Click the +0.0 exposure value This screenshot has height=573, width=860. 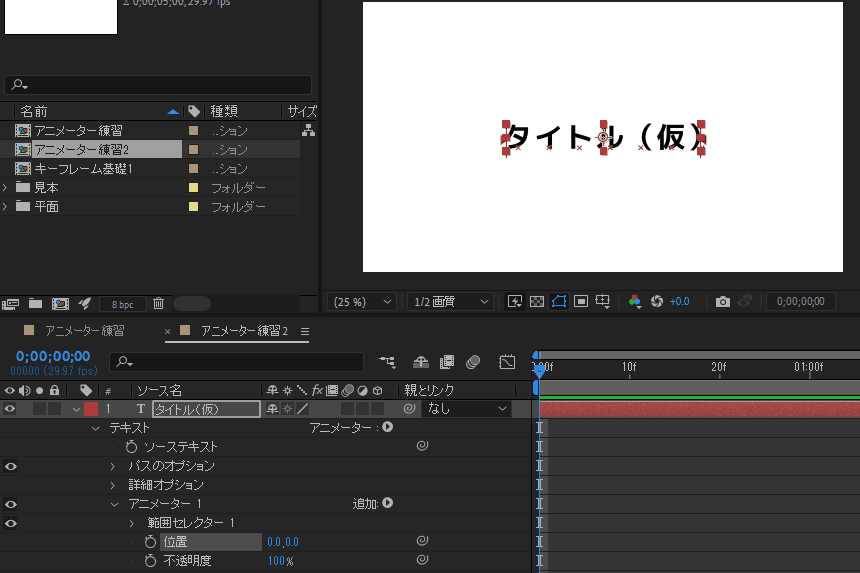pyautogui.click(x=680, y=302)
